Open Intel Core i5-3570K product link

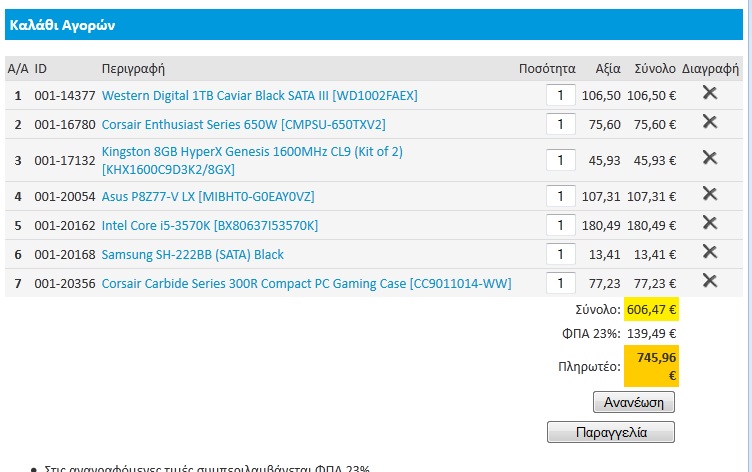coord(210,225)
